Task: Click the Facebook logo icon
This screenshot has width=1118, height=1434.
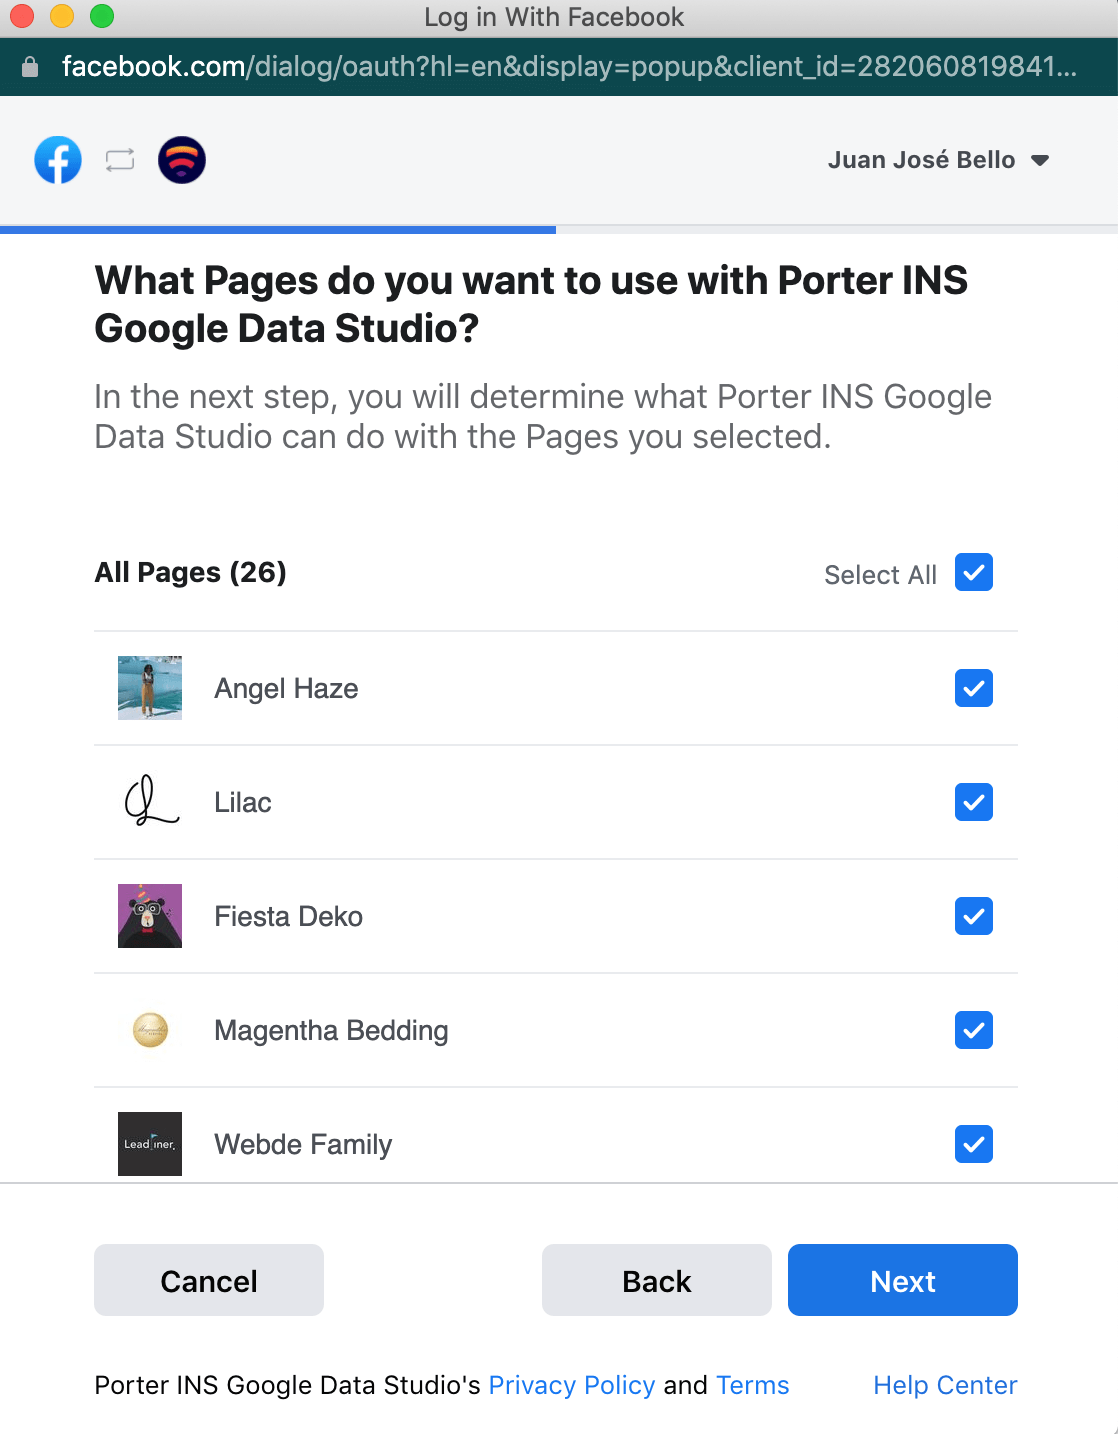Action: [58, 160]
